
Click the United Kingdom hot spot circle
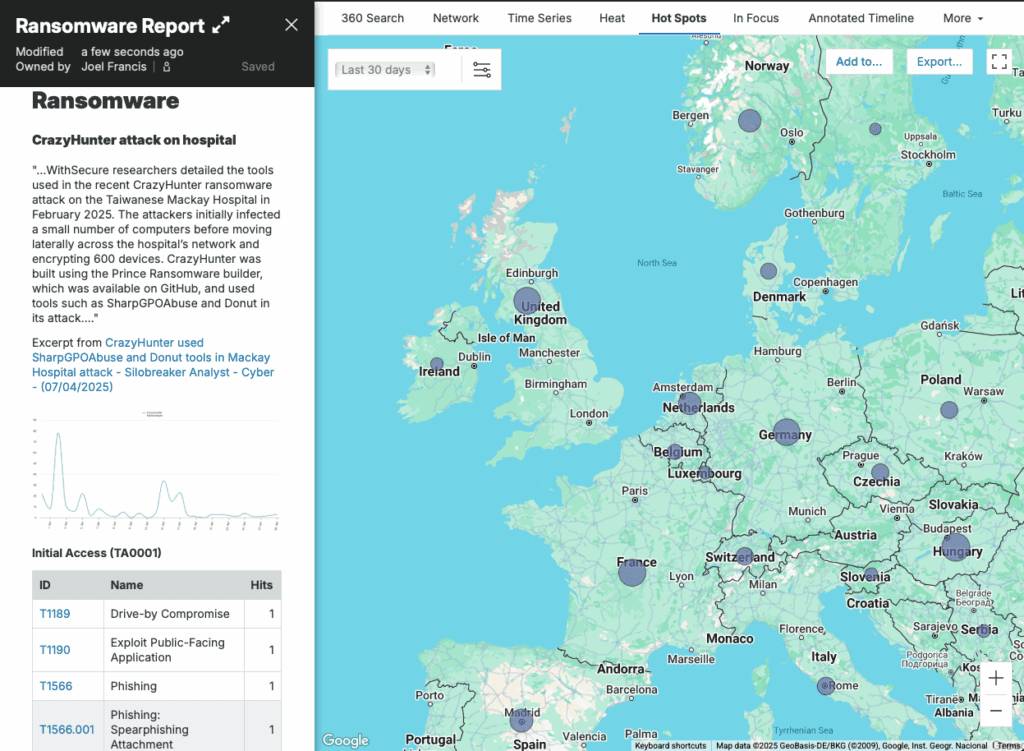527,300
